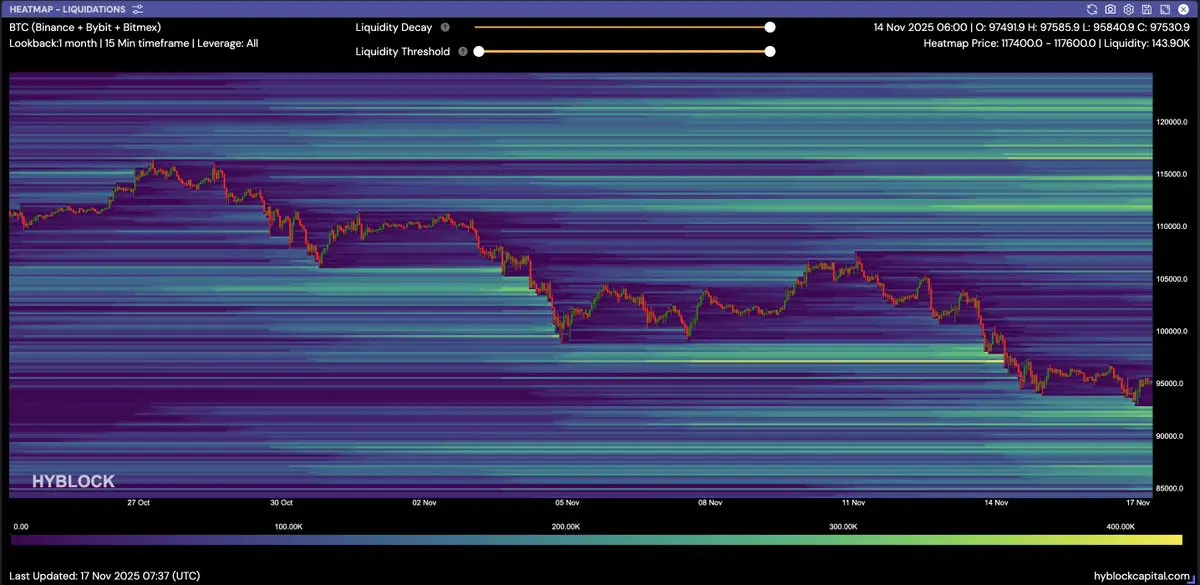Click the 90000.0 price axis label
The width and height of the screenshot is (1200, 585).
1173,436
